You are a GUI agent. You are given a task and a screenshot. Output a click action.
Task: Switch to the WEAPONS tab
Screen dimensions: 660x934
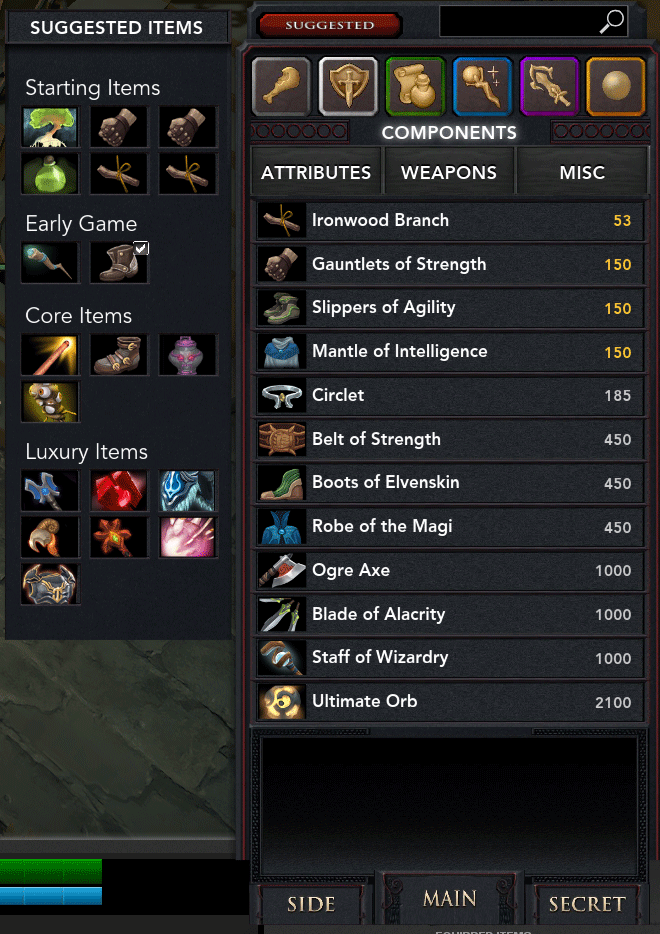click(449, 173)
